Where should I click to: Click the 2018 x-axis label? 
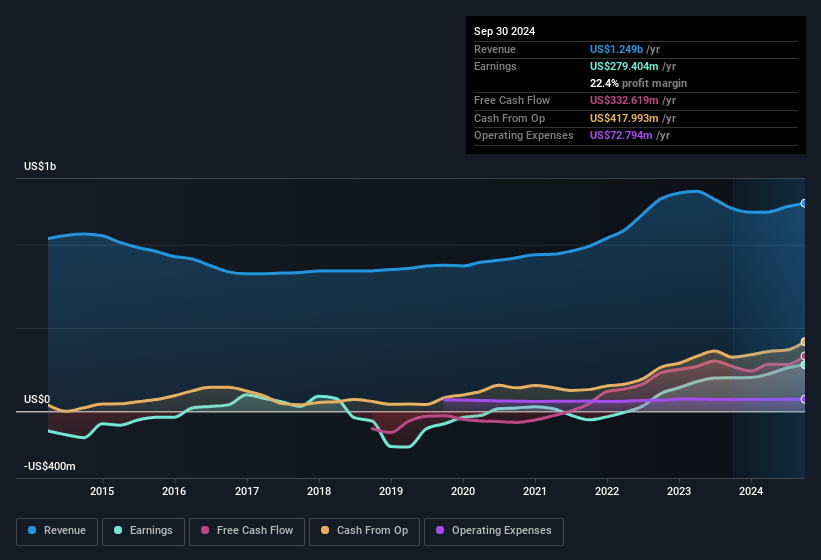(319, 491)
